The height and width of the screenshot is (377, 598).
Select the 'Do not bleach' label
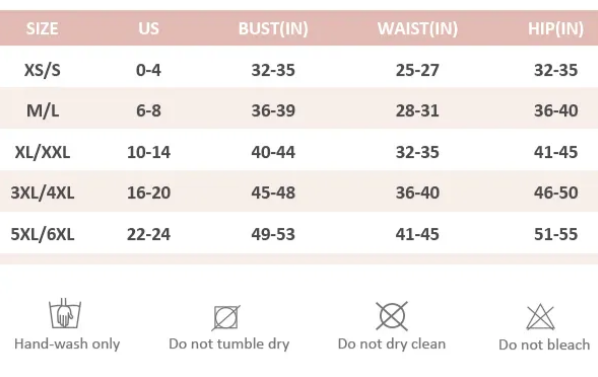(x=544, y=345)
